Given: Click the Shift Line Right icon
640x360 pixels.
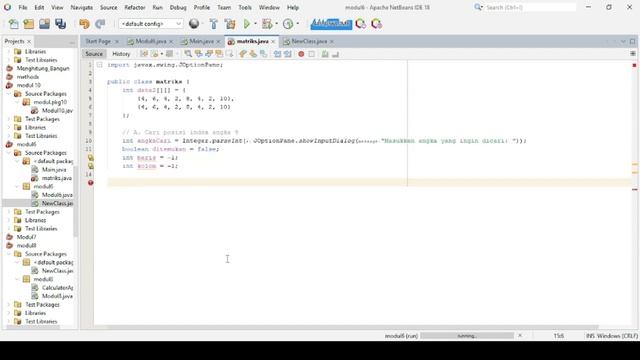Looking at the screenshot, I should (288, 54).
